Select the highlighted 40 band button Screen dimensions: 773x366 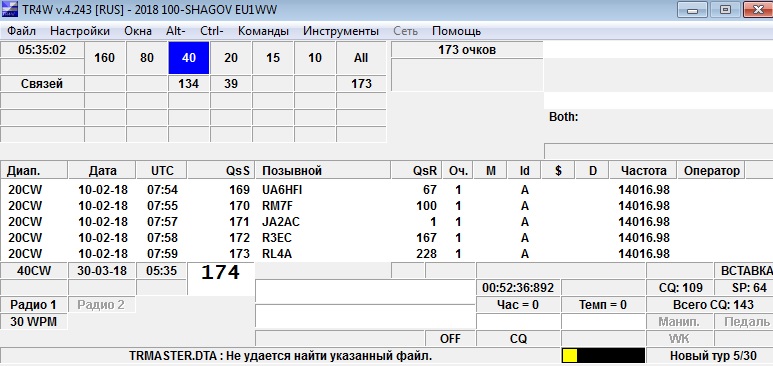click(x=189, y=58)
